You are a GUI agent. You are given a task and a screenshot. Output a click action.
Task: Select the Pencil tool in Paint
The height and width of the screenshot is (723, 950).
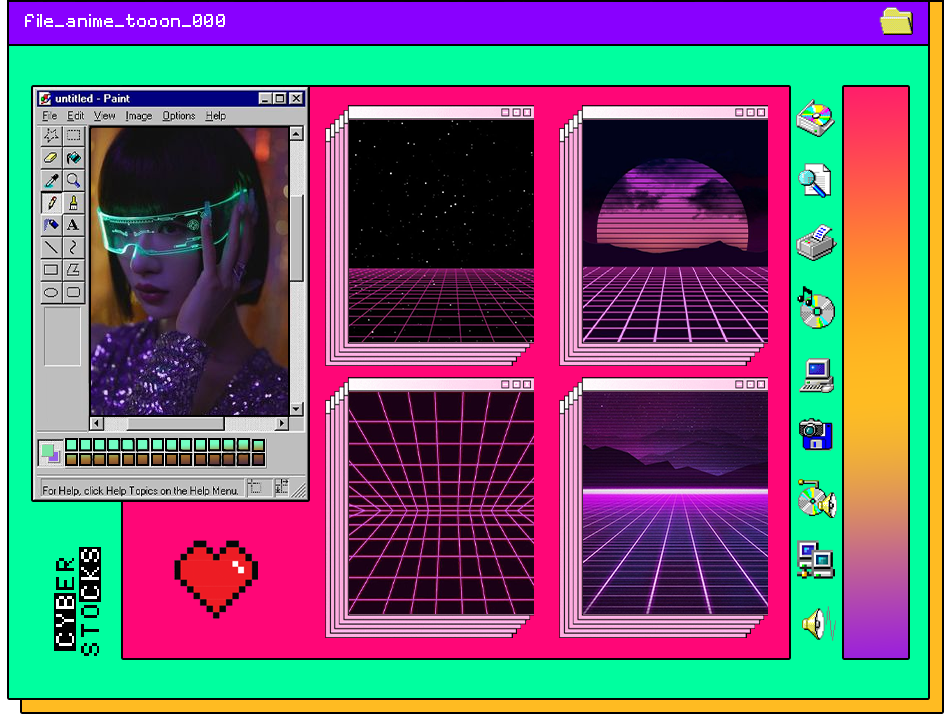(x=51, y=203)
